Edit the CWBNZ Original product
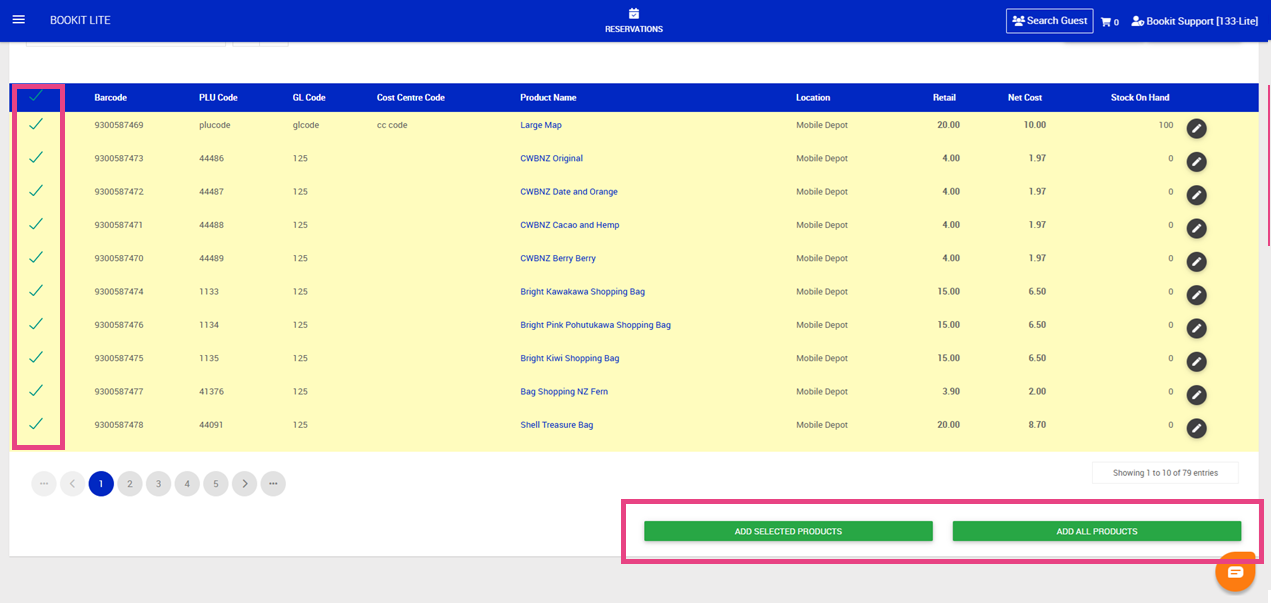This screenshot has height=603, width=1271. [x=1196, y=162]
